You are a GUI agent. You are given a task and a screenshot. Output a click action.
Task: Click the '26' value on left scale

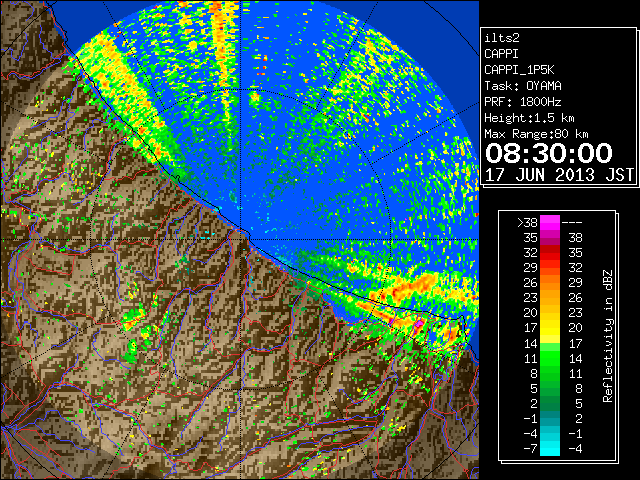pos(531,283)
